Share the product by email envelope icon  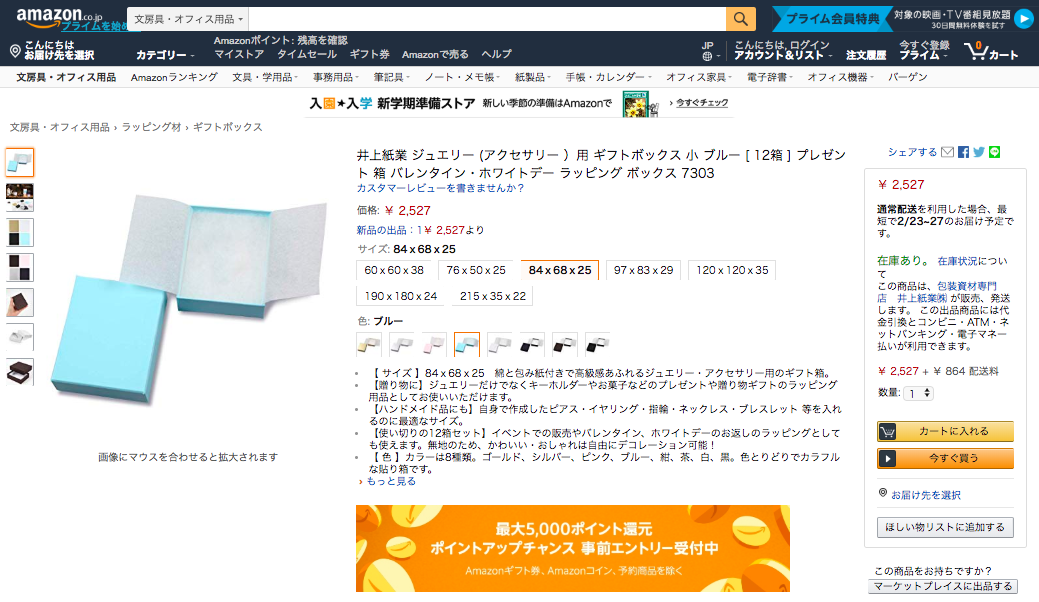click(x=948, y=152)
